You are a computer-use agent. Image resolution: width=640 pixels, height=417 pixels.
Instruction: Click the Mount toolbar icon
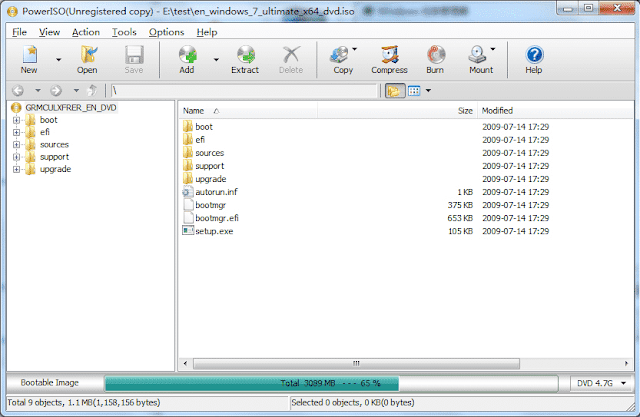coord(478,55)
